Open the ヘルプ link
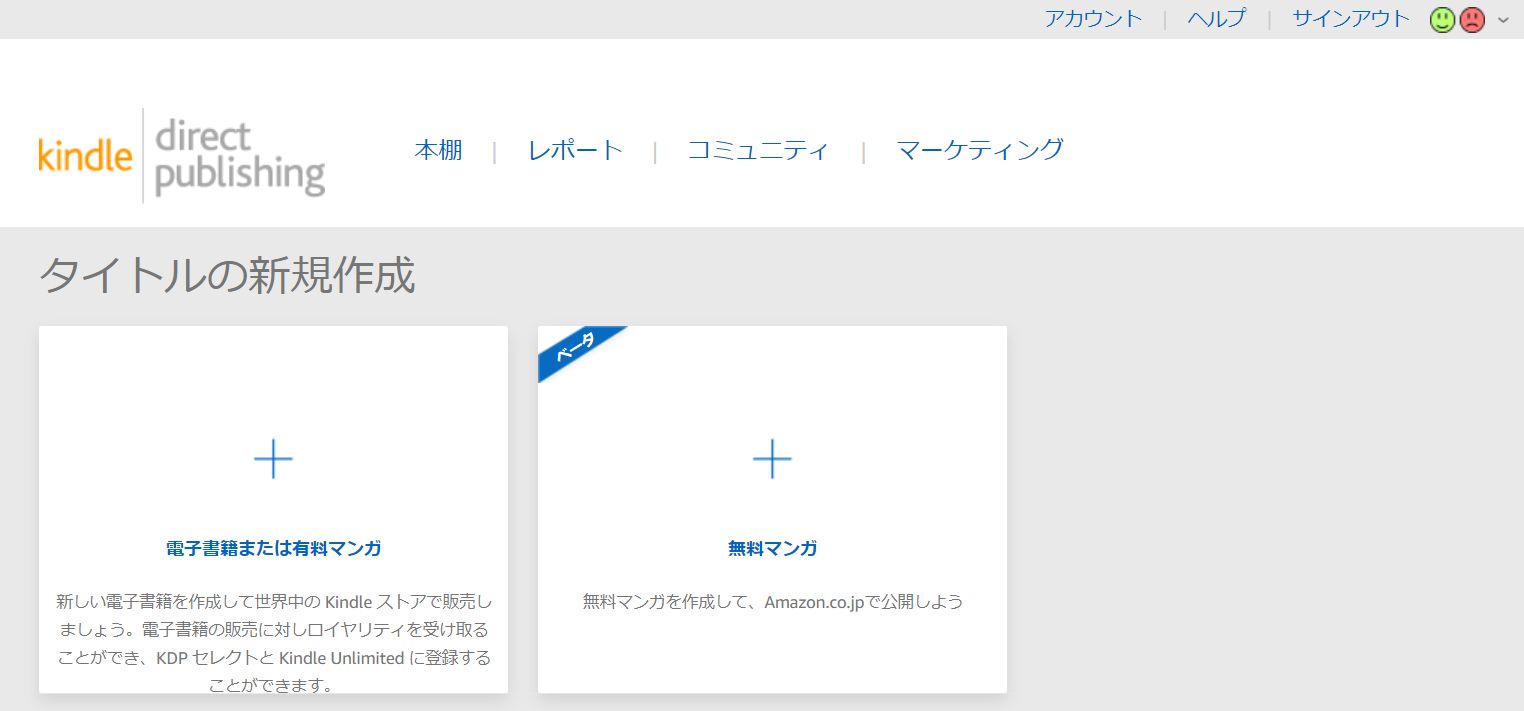The image size is (1524, 711). (1217, 18)
